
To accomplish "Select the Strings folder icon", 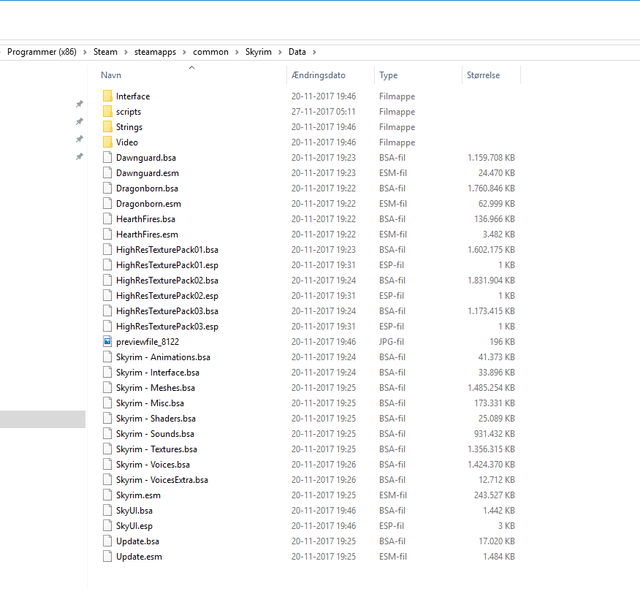I will click(107, 127).
